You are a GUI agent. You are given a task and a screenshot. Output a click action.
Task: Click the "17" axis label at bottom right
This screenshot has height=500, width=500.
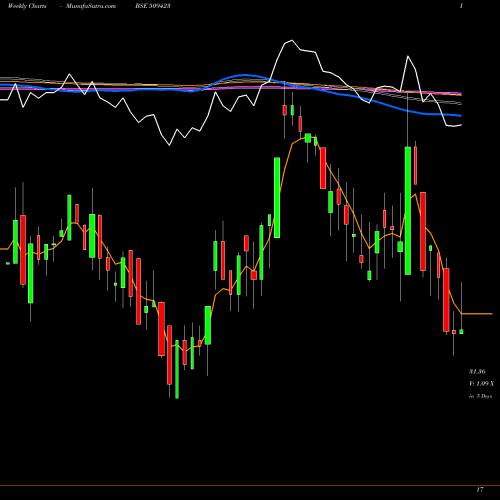pos(480,490)
